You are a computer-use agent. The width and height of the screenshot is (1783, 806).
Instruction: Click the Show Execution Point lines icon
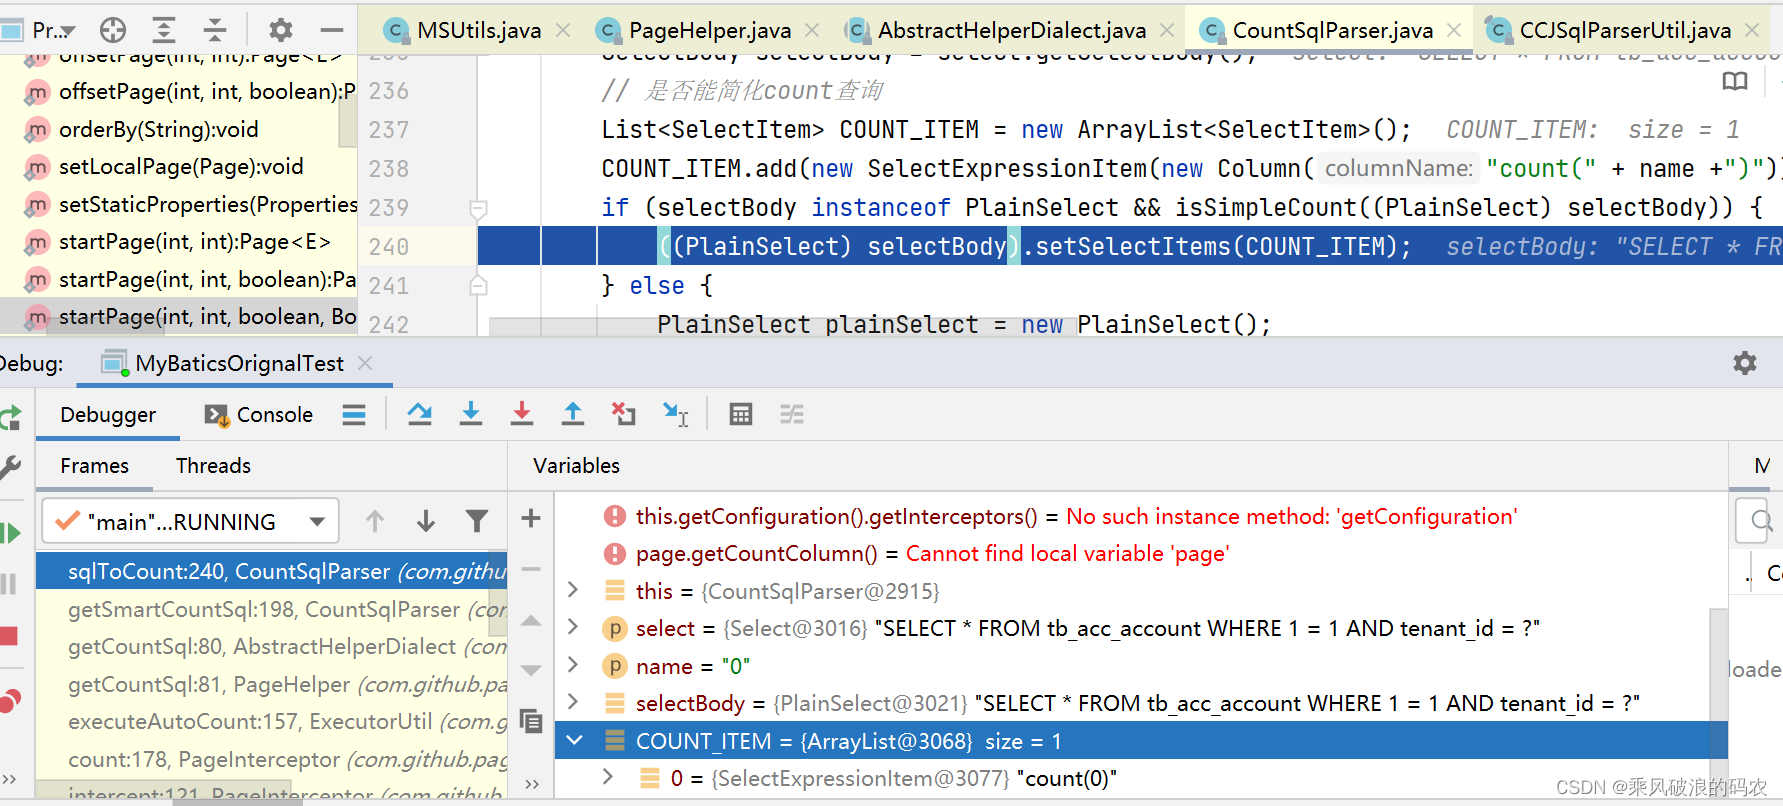(354, 415)
